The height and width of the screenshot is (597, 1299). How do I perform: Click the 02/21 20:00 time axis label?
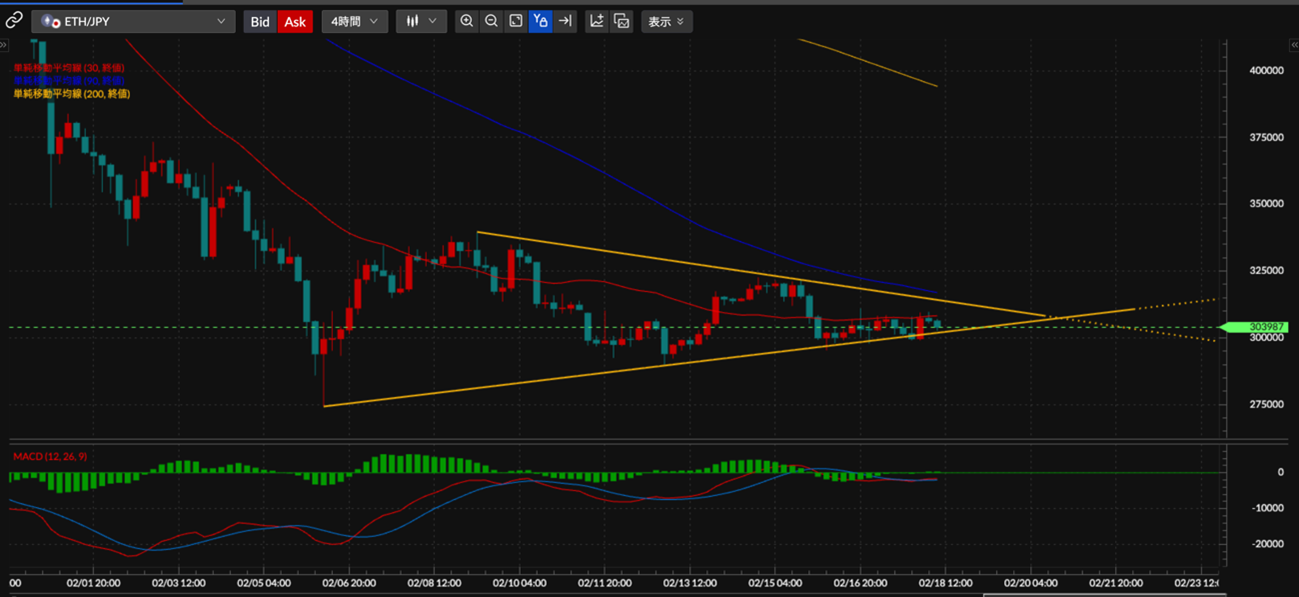(1116, 582)
